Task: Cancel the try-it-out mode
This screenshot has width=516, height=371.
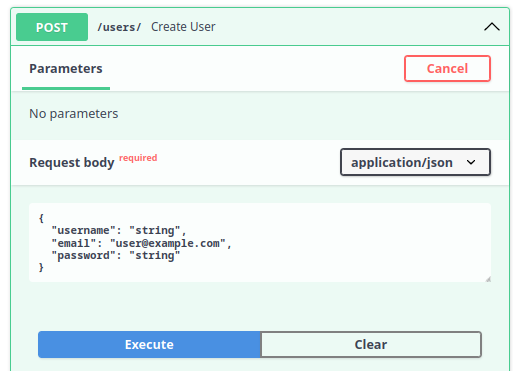Action: [x=447, y=68]
